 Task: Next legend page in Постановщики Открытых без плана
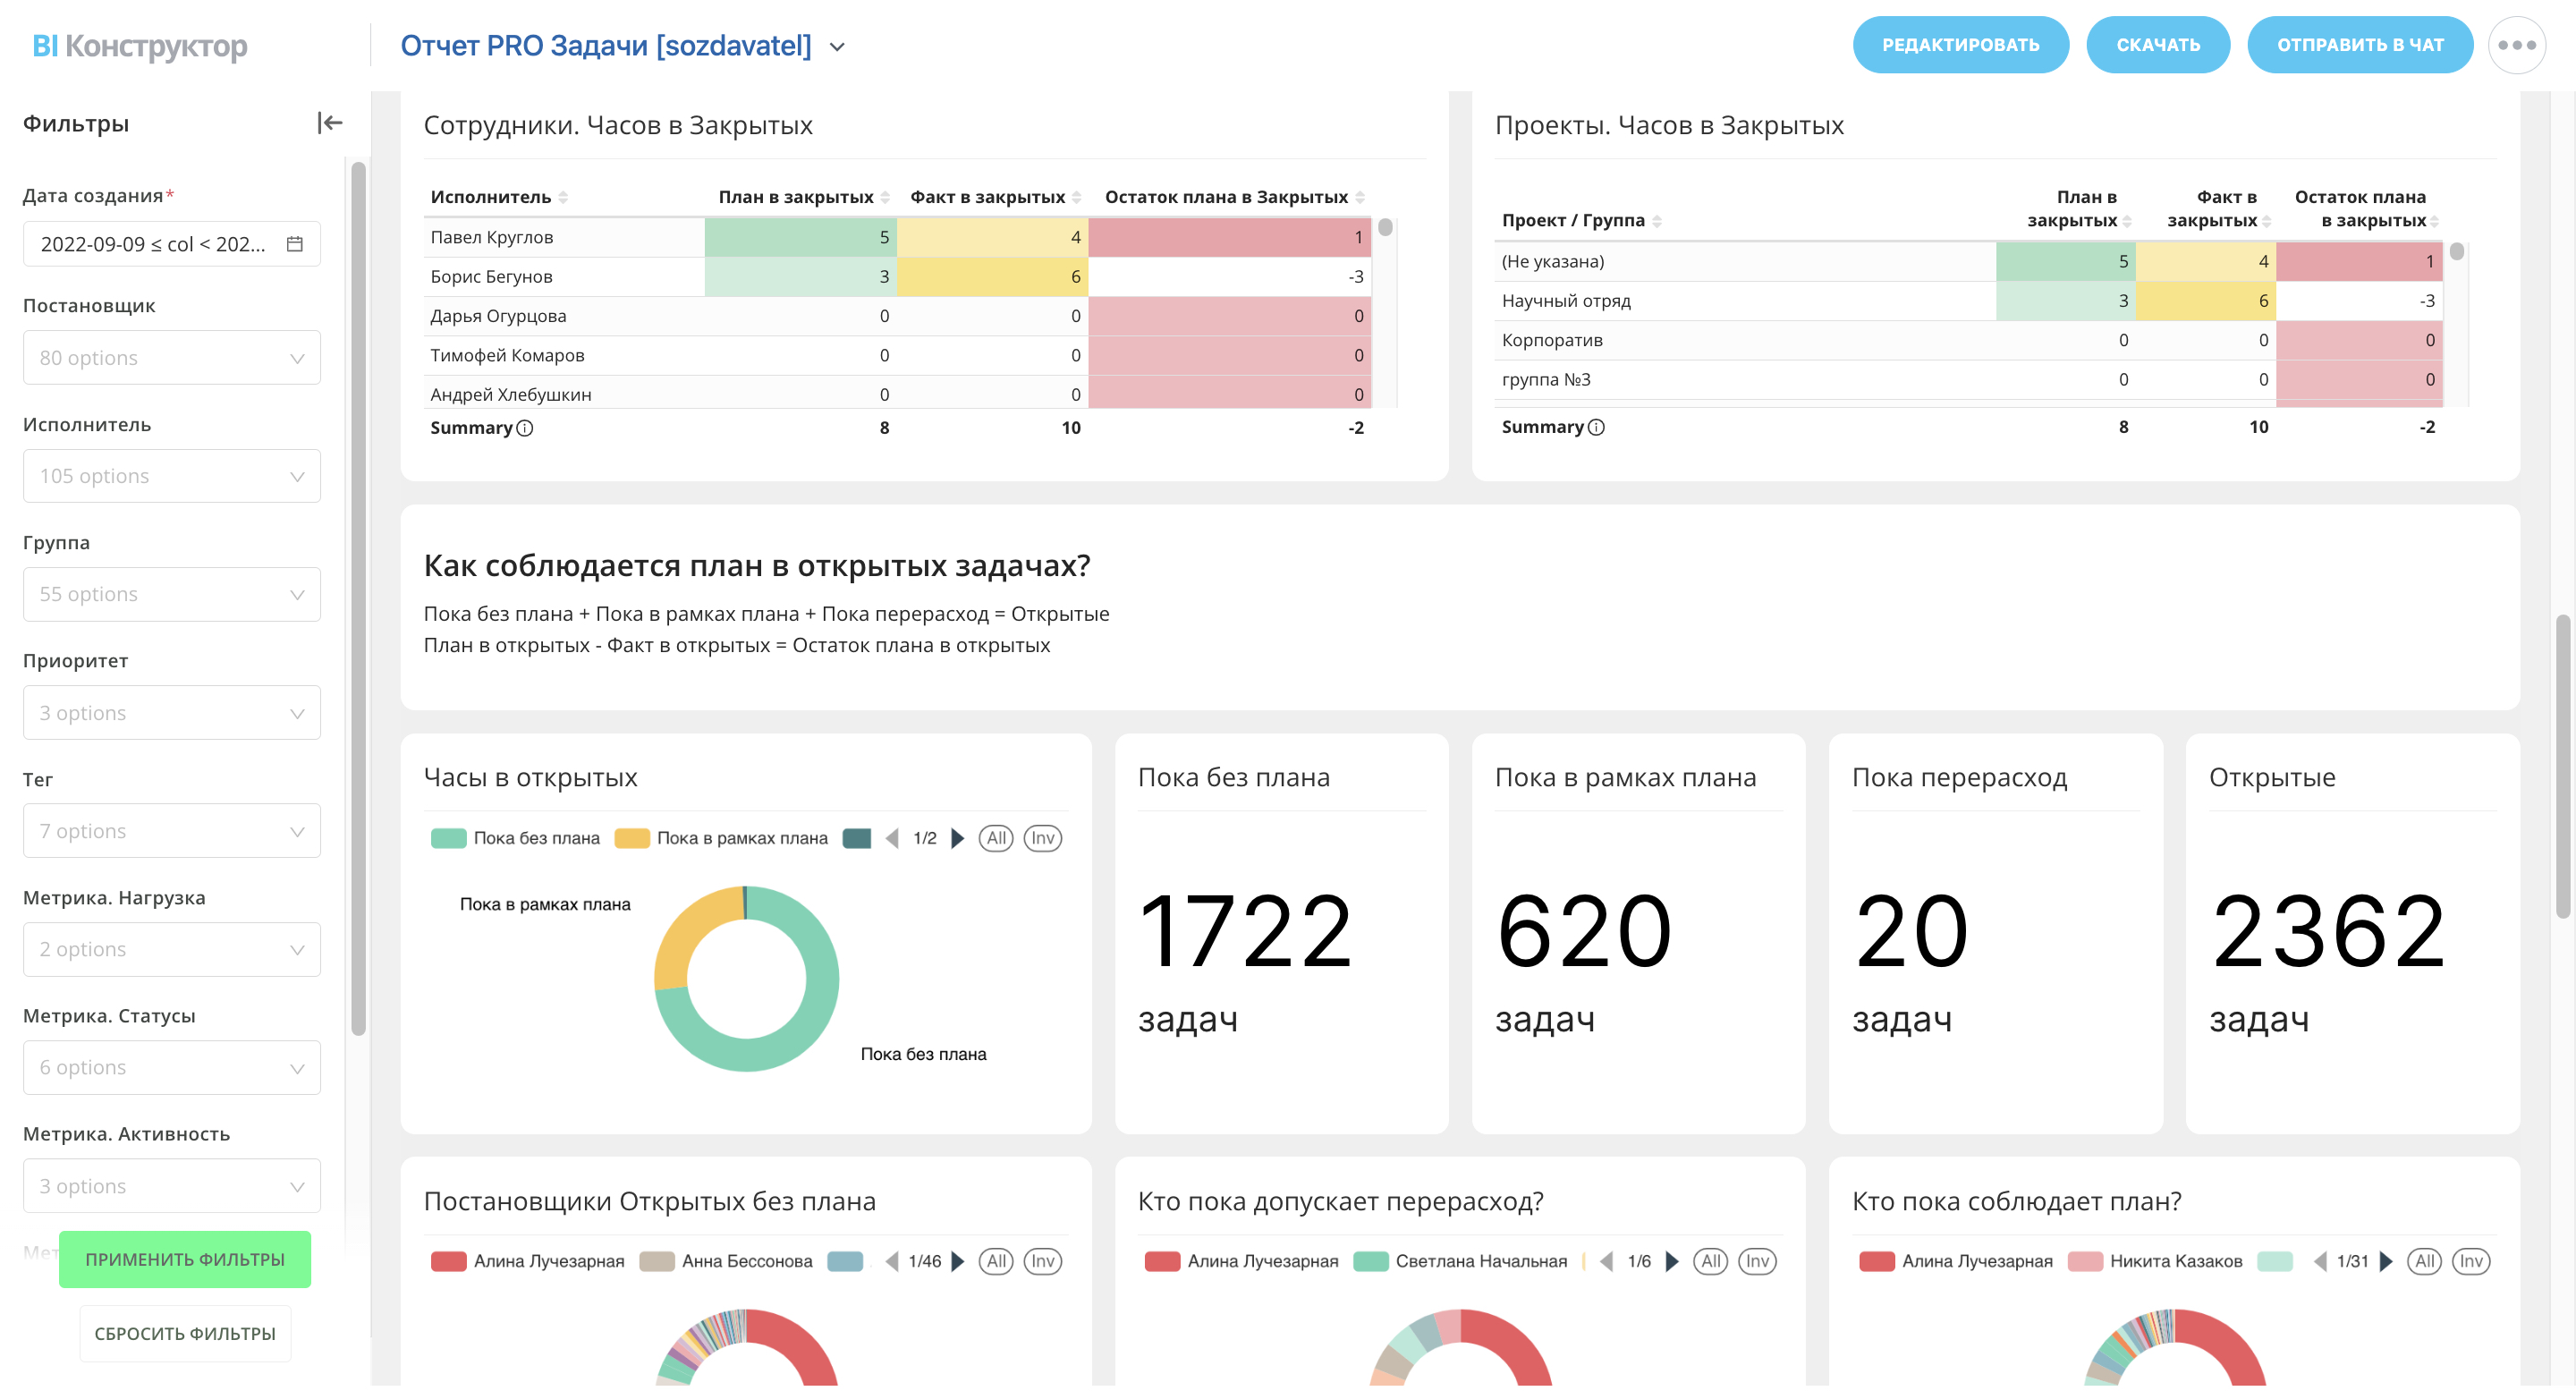[957, 1261]
